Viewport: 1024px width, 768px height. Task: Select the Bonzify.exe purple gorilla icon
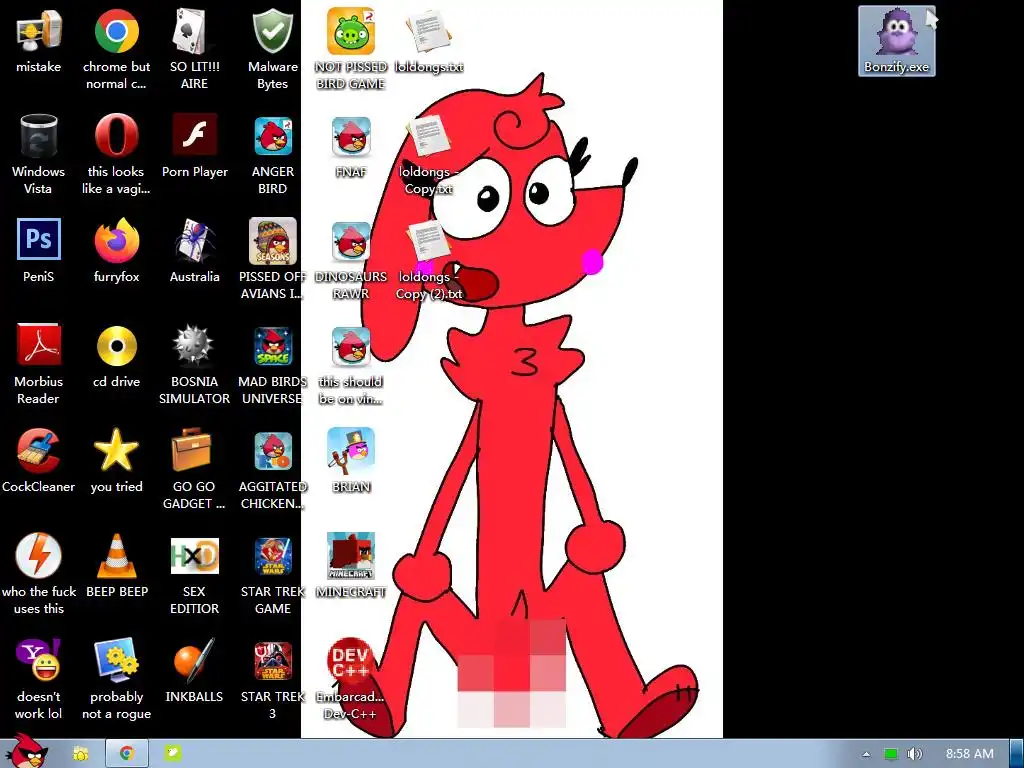896,41
